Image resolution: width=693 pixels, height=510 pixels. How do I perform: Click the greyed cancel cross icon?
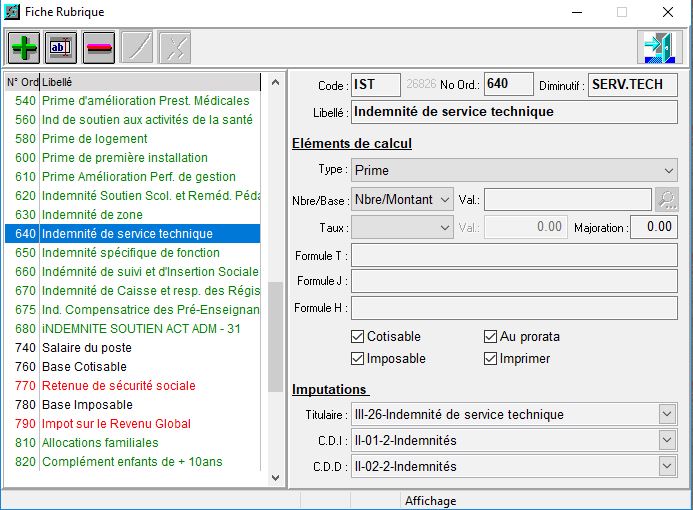pyautogui.click(x=175, y=47)
